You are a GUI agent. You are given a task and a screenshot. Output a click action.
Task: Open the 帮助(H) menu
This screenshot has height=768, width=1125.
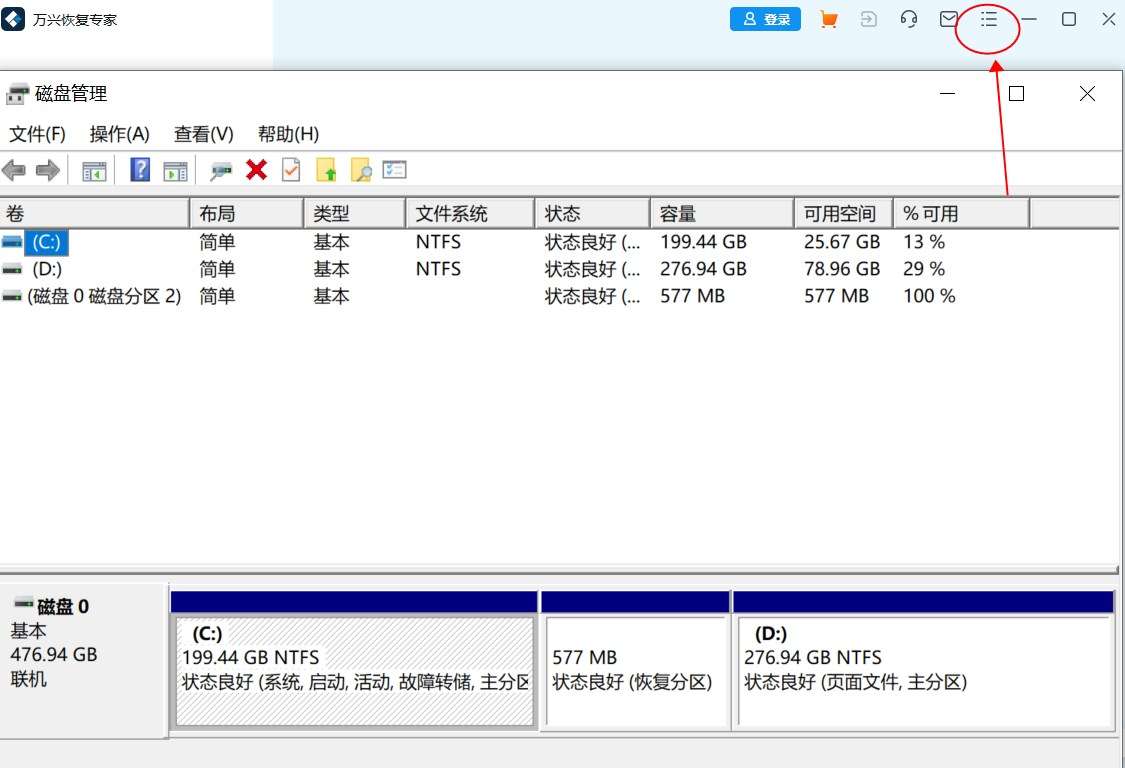tap(288, 134)
